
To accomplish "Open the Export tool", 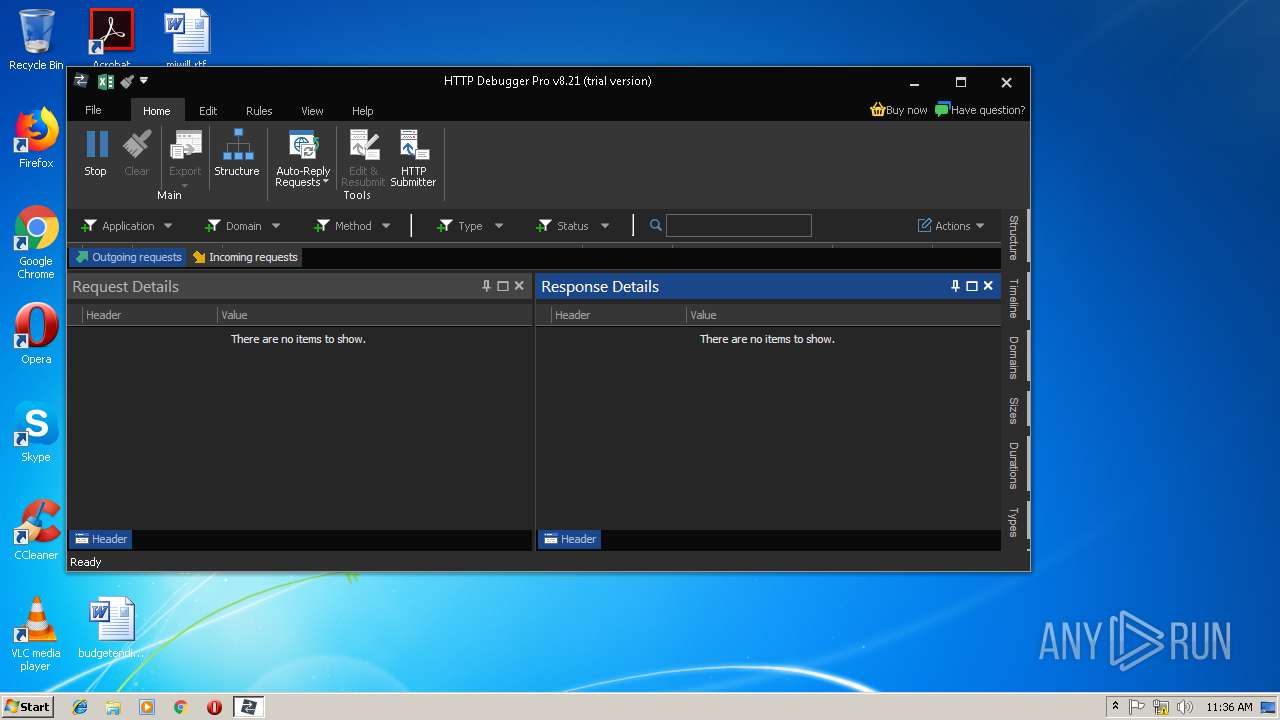I will [x=185, y=158].
